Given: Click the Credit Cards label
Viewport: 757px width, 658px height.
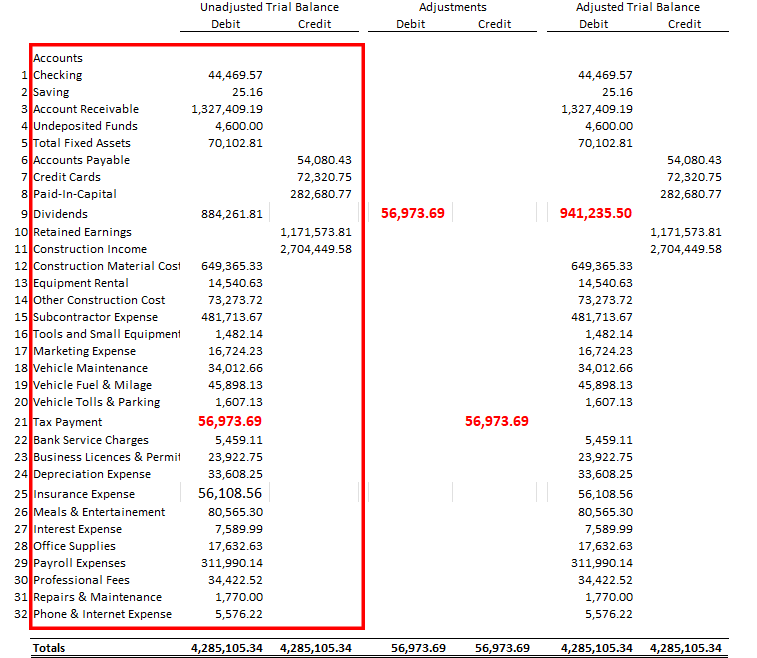Looking at the screenshot, I should tap(67, 177).
